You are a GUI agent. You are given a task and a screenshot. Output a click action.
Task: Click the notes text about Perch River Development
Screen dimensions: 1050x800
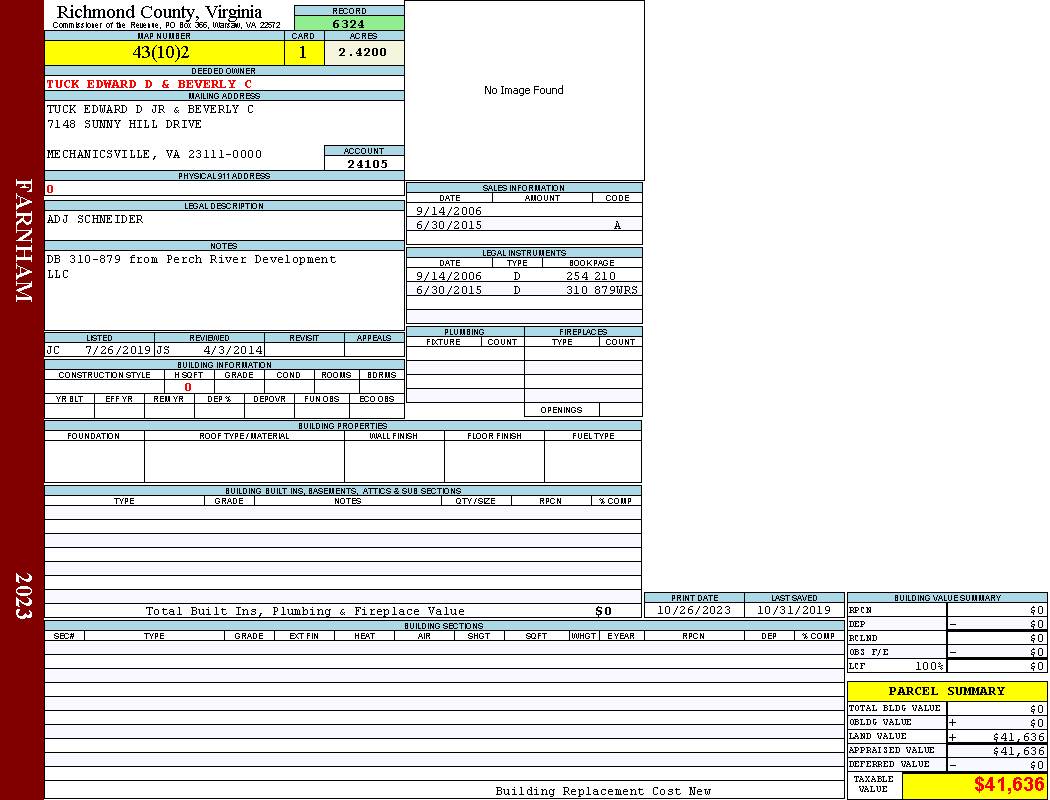(191, 260)
